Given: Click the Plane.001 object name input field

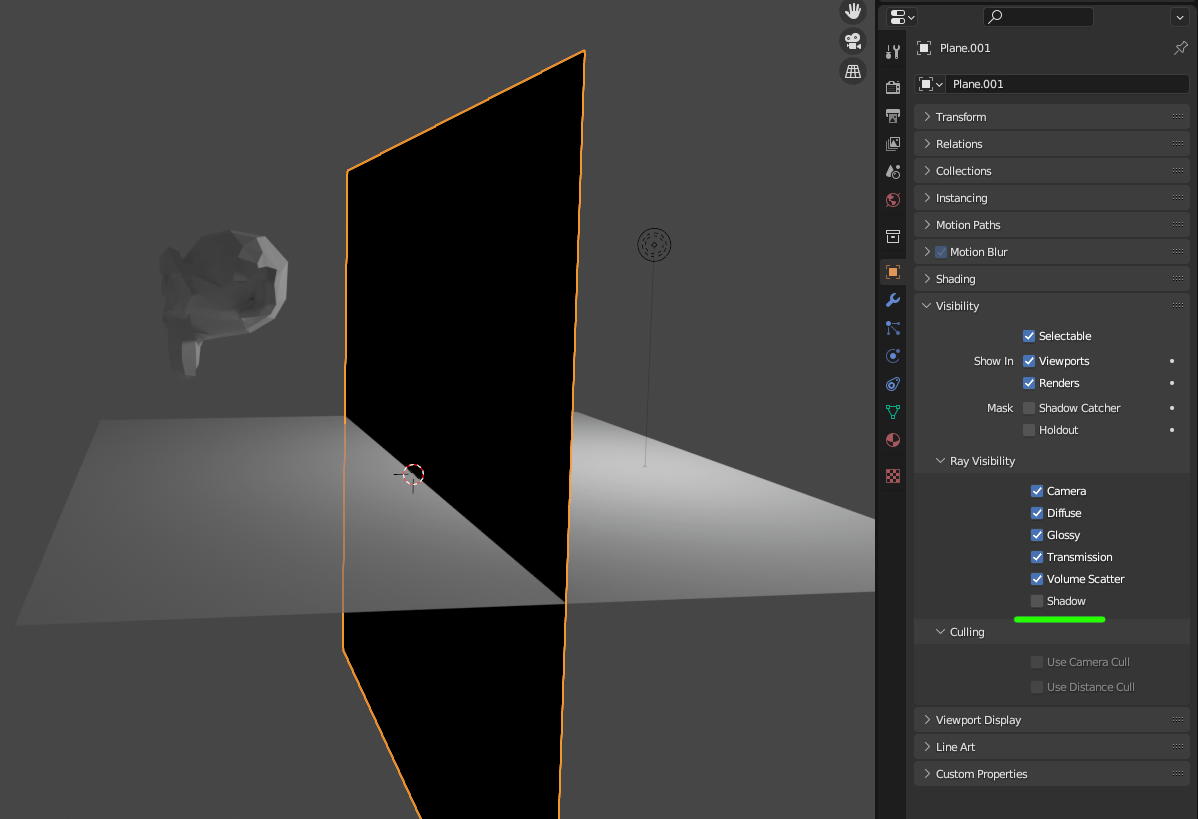Looking at the screenshot, I should (x=1060, y=84).
